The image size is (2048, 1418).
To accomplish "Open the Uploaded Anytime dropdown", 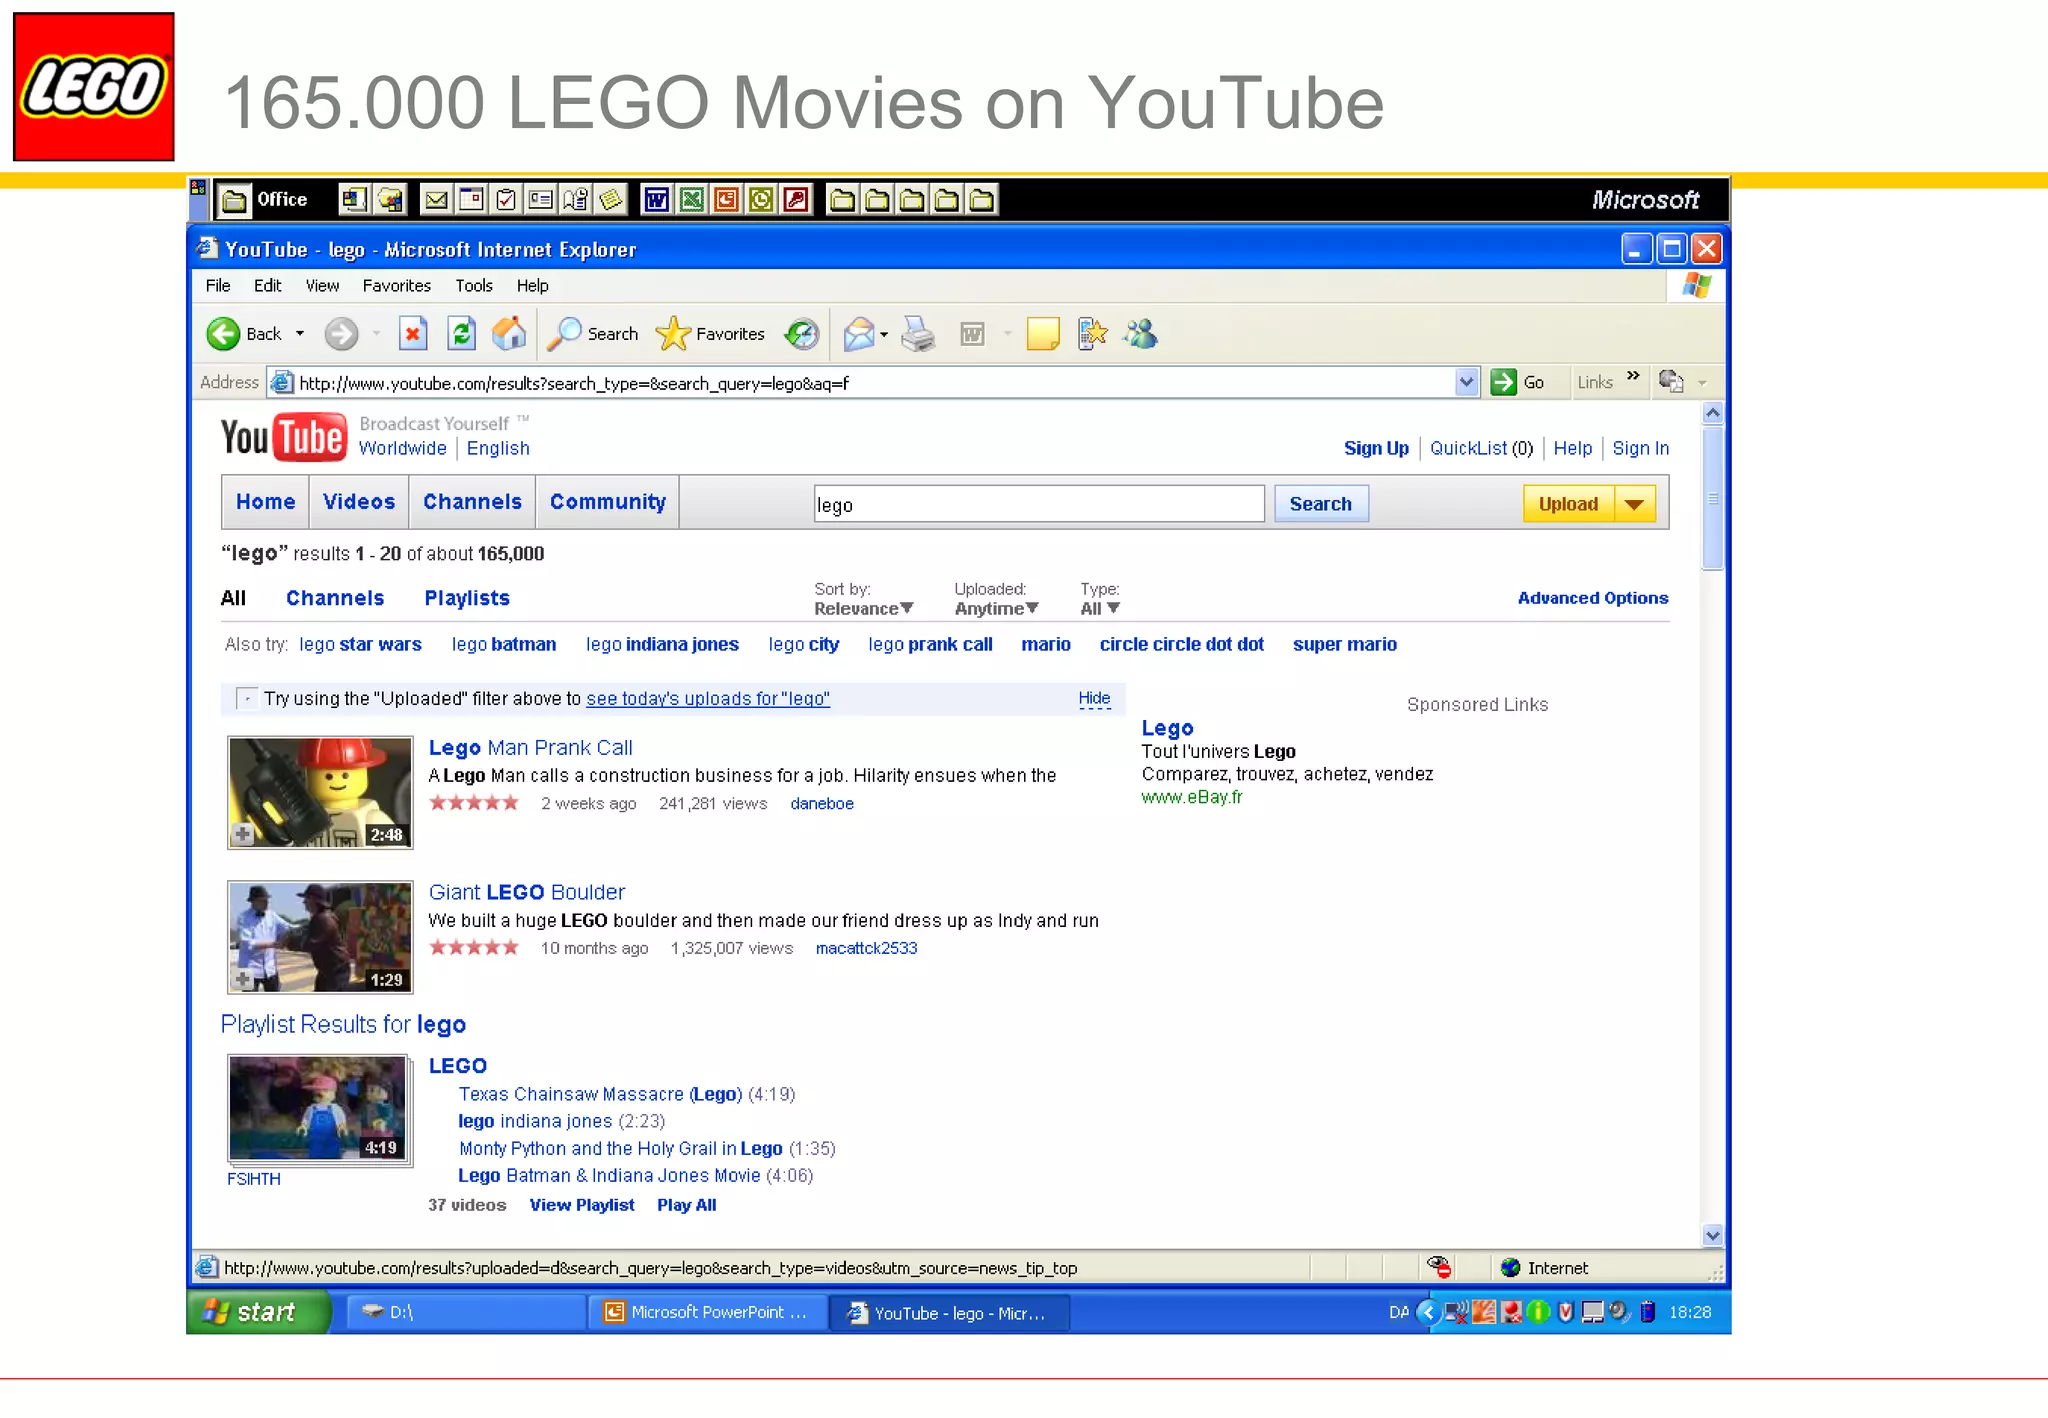I will point(996,608).
